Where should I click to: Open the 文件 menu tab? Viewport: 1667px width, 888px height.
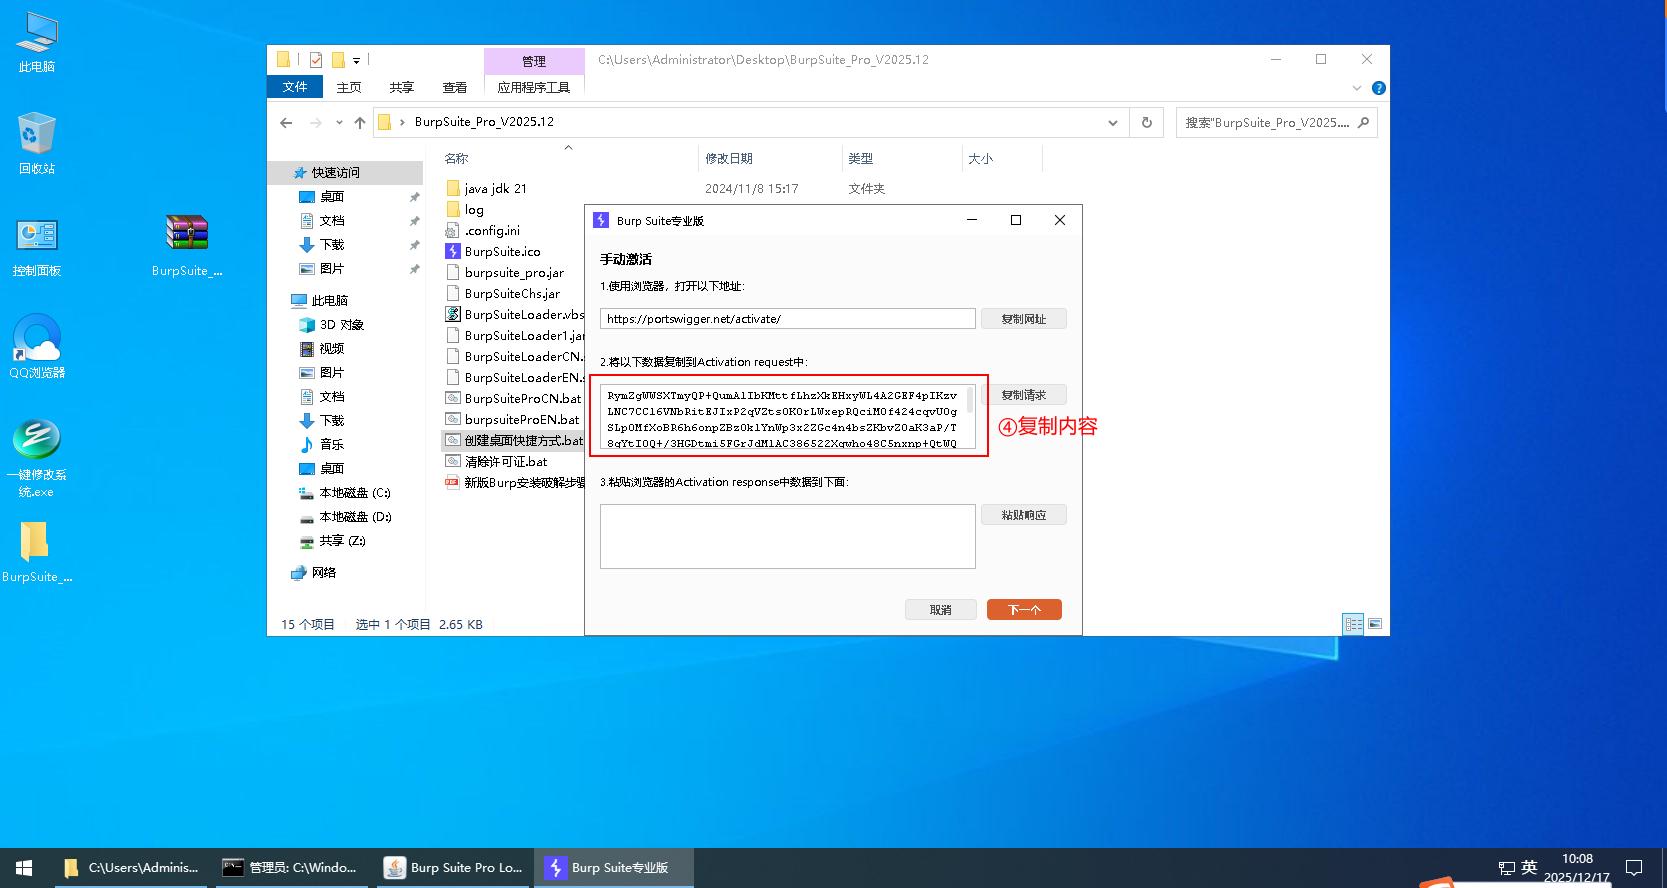pos(295,87)
